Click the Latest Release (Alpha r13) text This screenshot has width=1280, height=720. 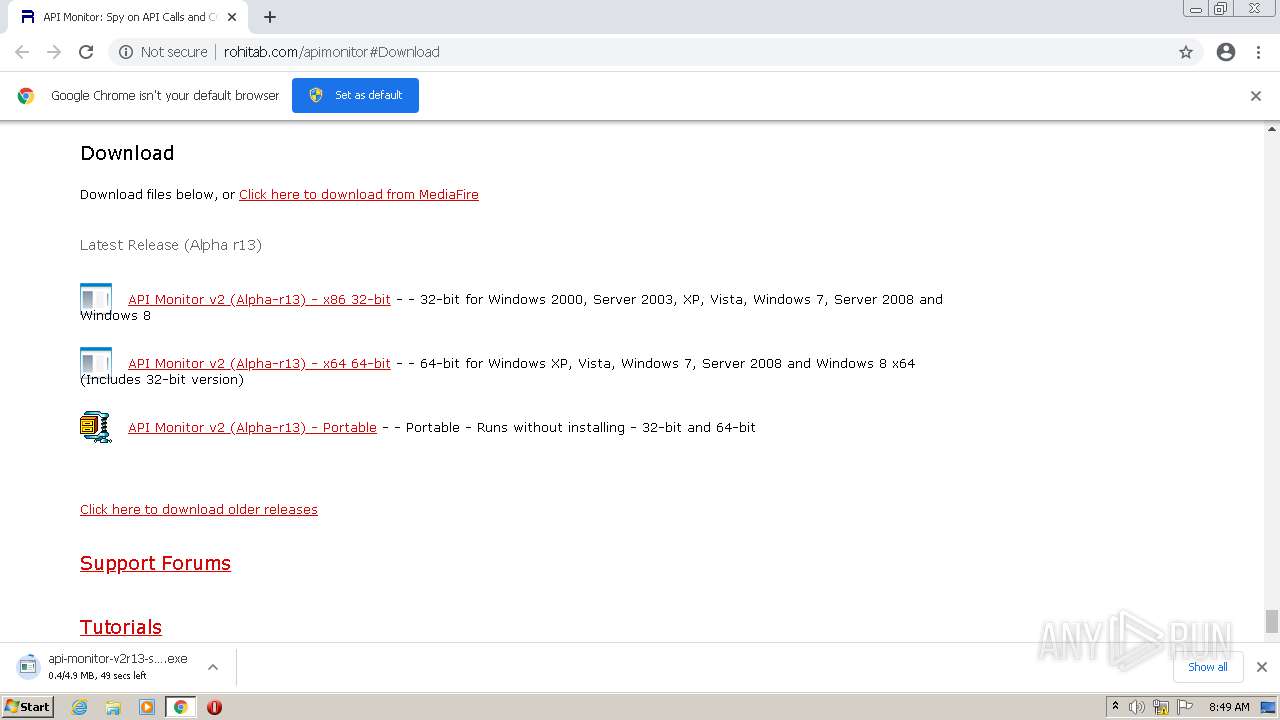coord(171,245)
